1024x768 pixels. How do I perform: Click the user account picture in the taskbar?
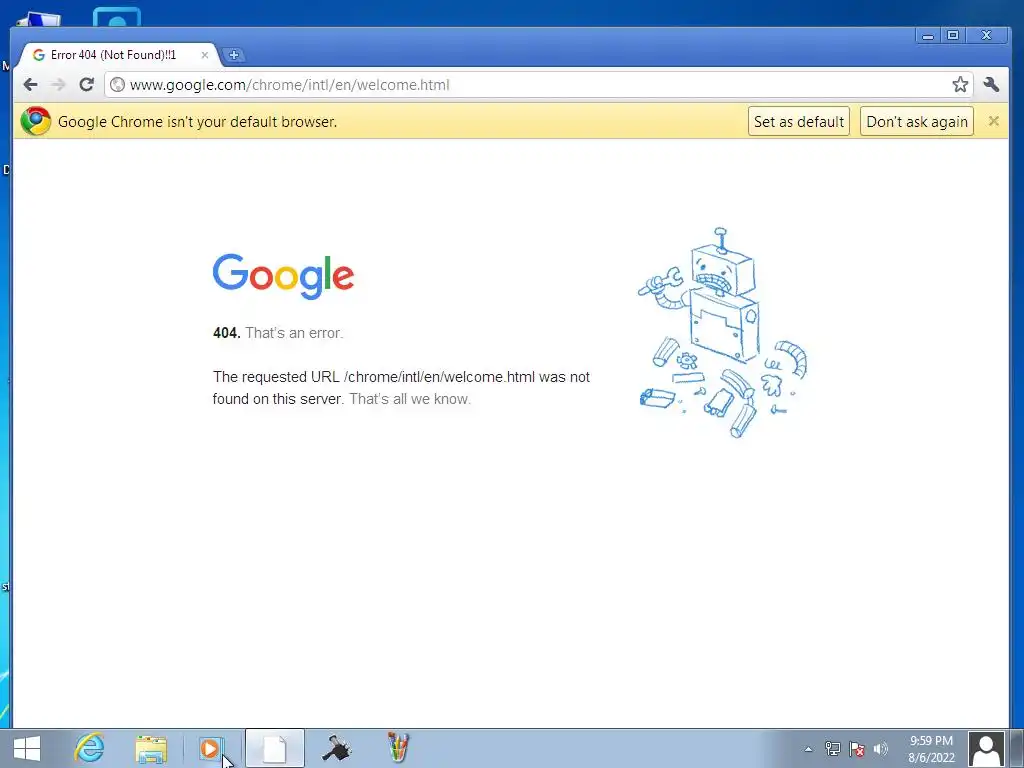(986, 749)
